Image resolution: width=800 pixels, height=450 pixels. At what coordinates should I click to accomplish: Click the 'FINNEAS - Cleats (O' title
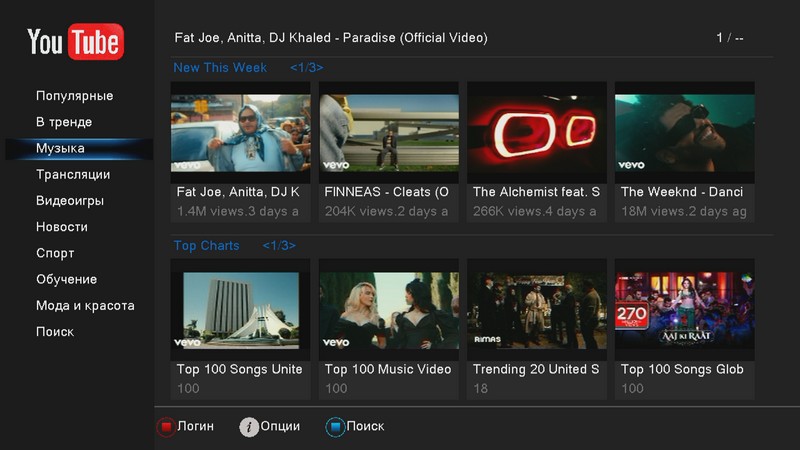[386, 192]
